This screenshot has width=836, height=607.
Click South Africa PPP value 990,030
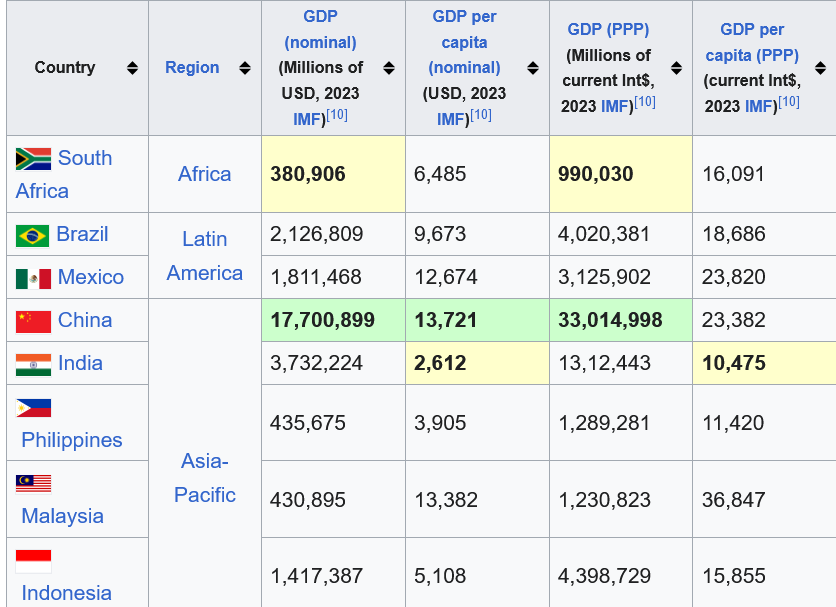[x=596, y=174]
